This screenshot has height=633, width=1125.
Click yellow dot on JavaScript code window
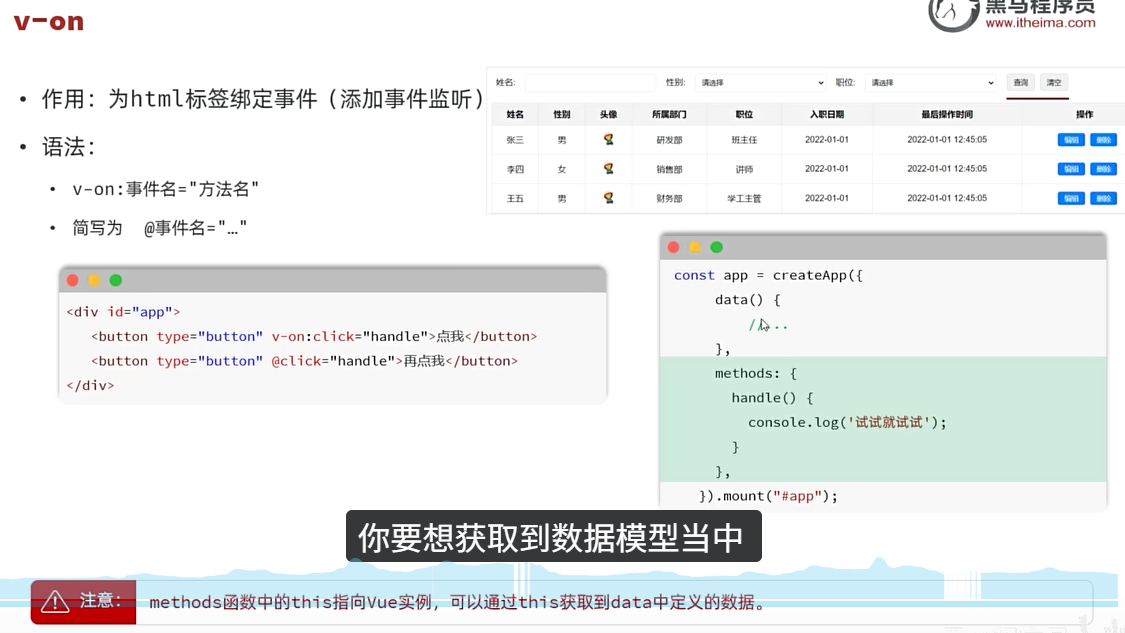point(695,248)
